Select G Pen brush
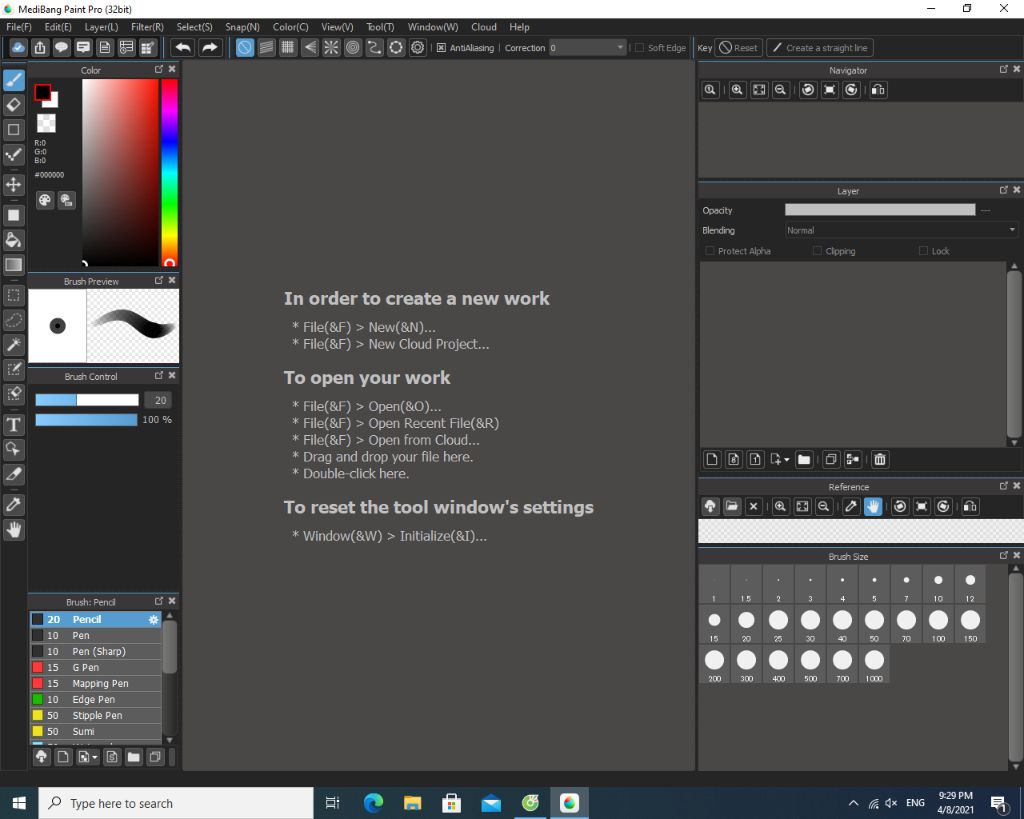1024x819 pixels. point(96,667)
